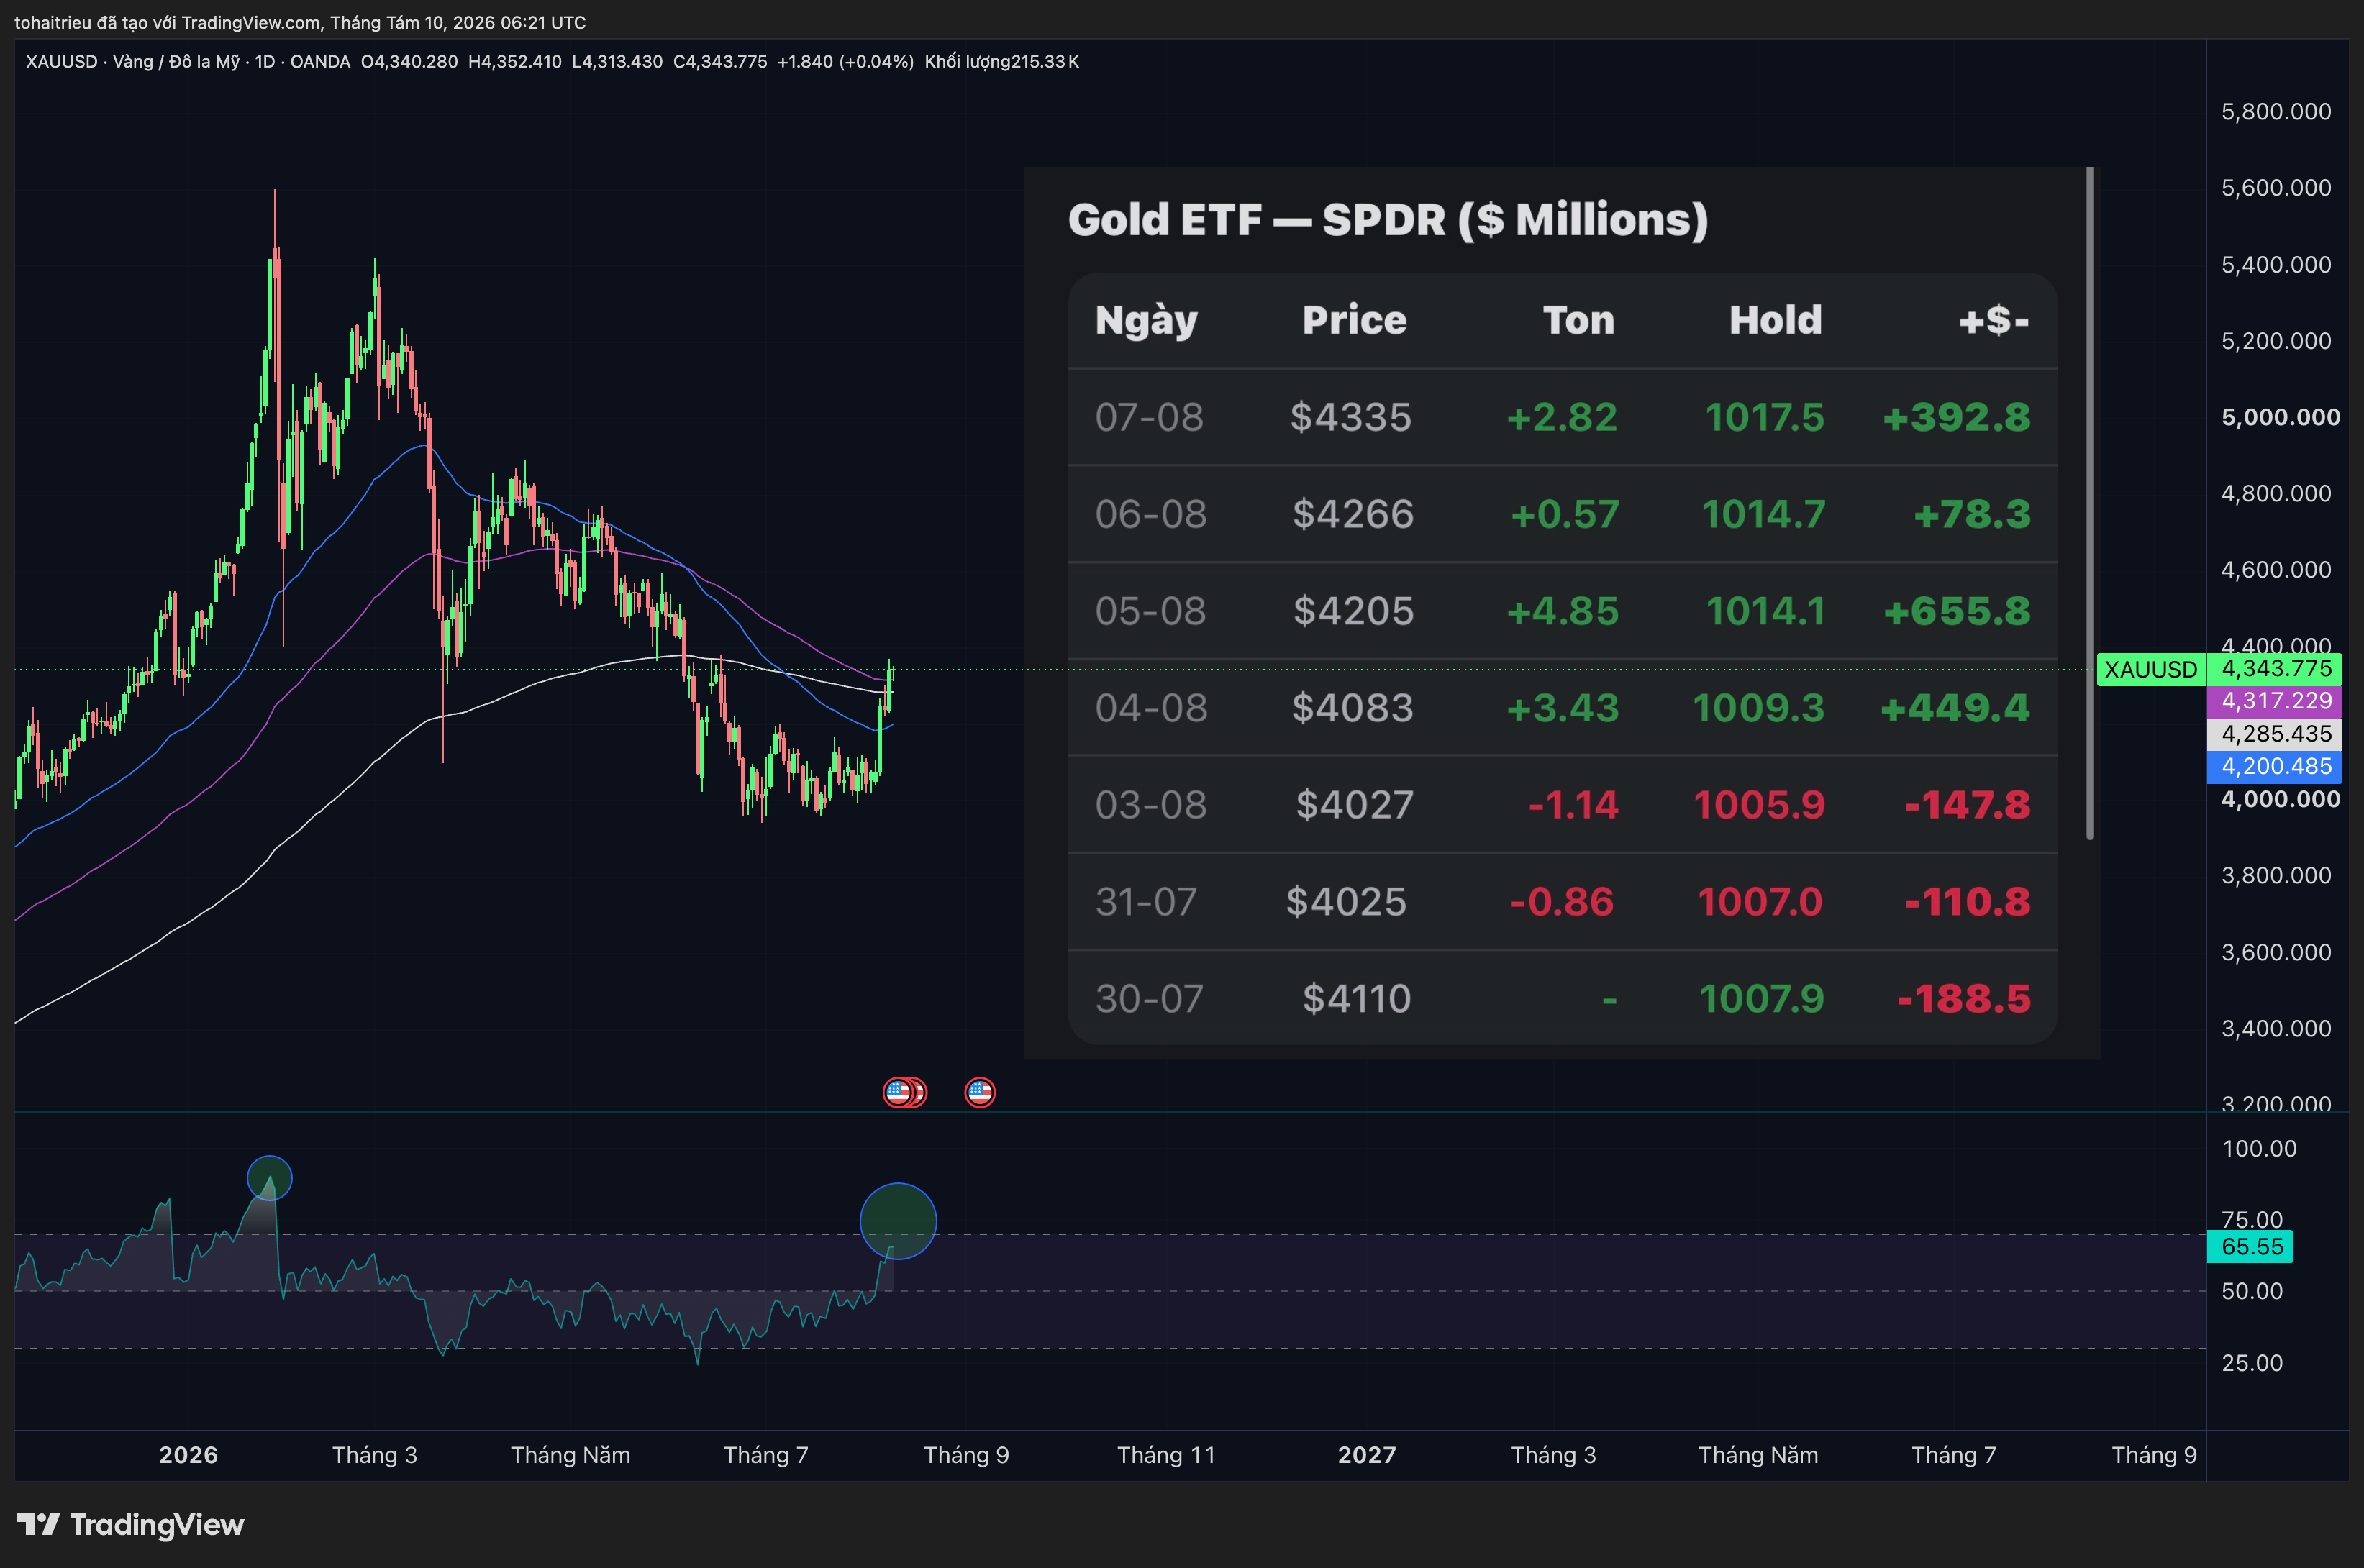Click the Gold ETF — SPDR table title
2364x1568 pixels.
point(1387,220)
